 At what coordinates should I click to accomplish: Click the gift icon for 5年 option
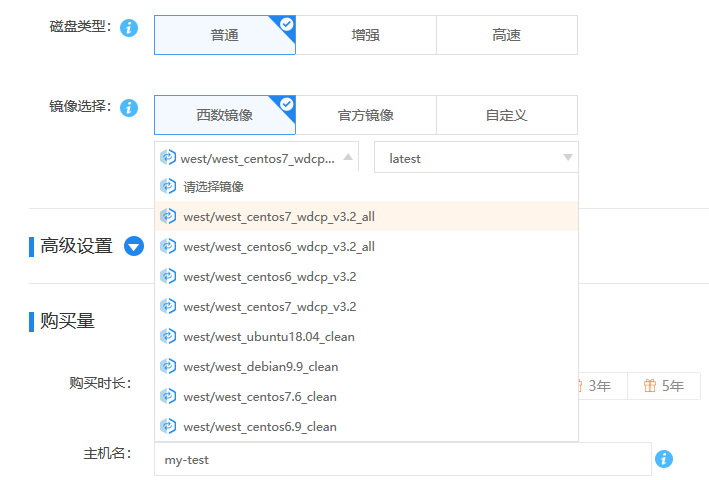coord(650,386)
